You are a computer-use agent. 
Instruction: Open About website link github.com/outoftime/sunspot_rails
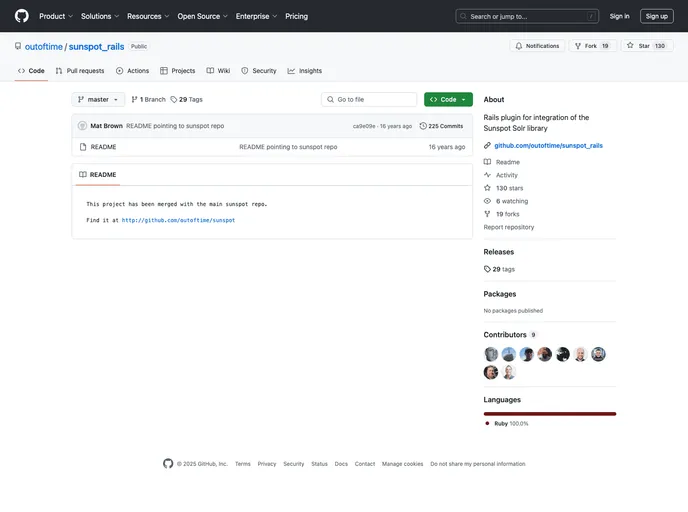pos(548,146)
